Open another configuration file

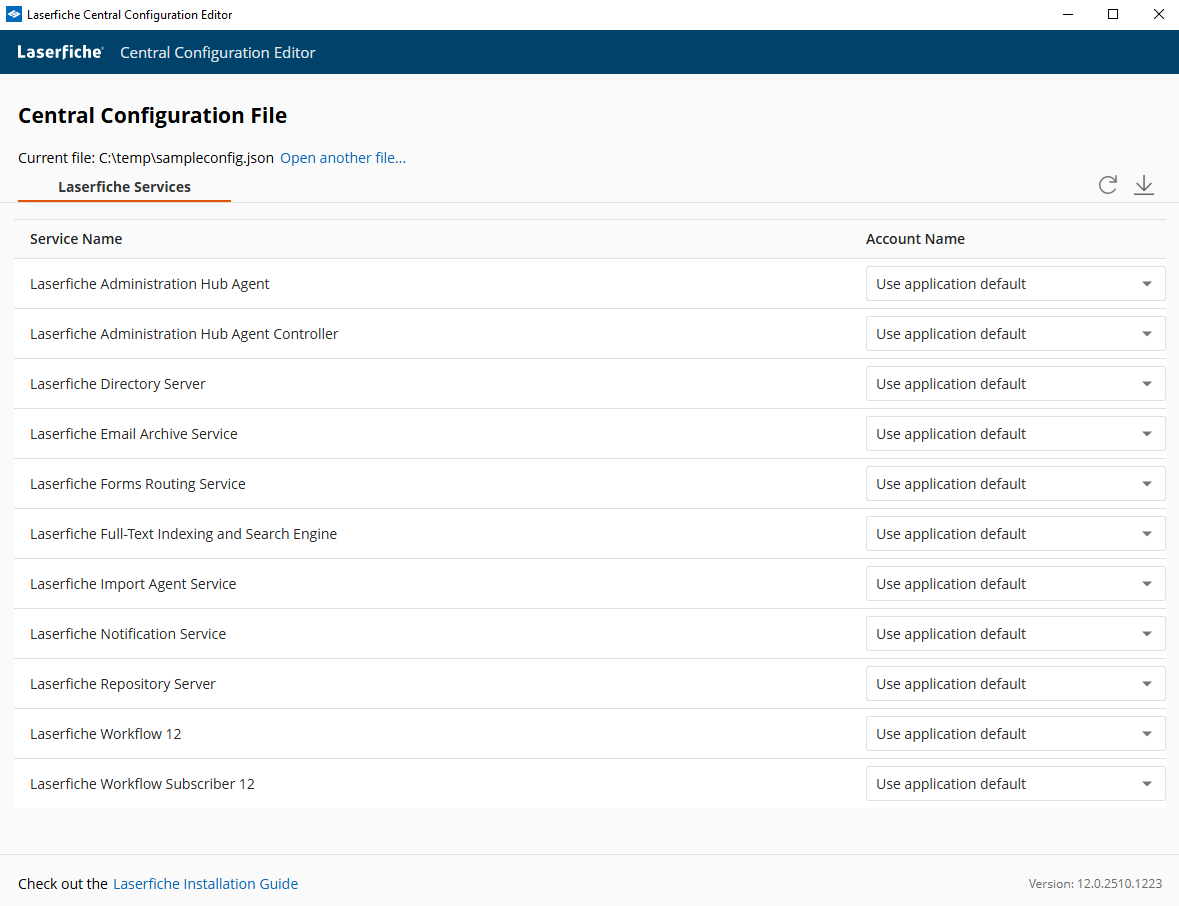(x=343, y=157)
